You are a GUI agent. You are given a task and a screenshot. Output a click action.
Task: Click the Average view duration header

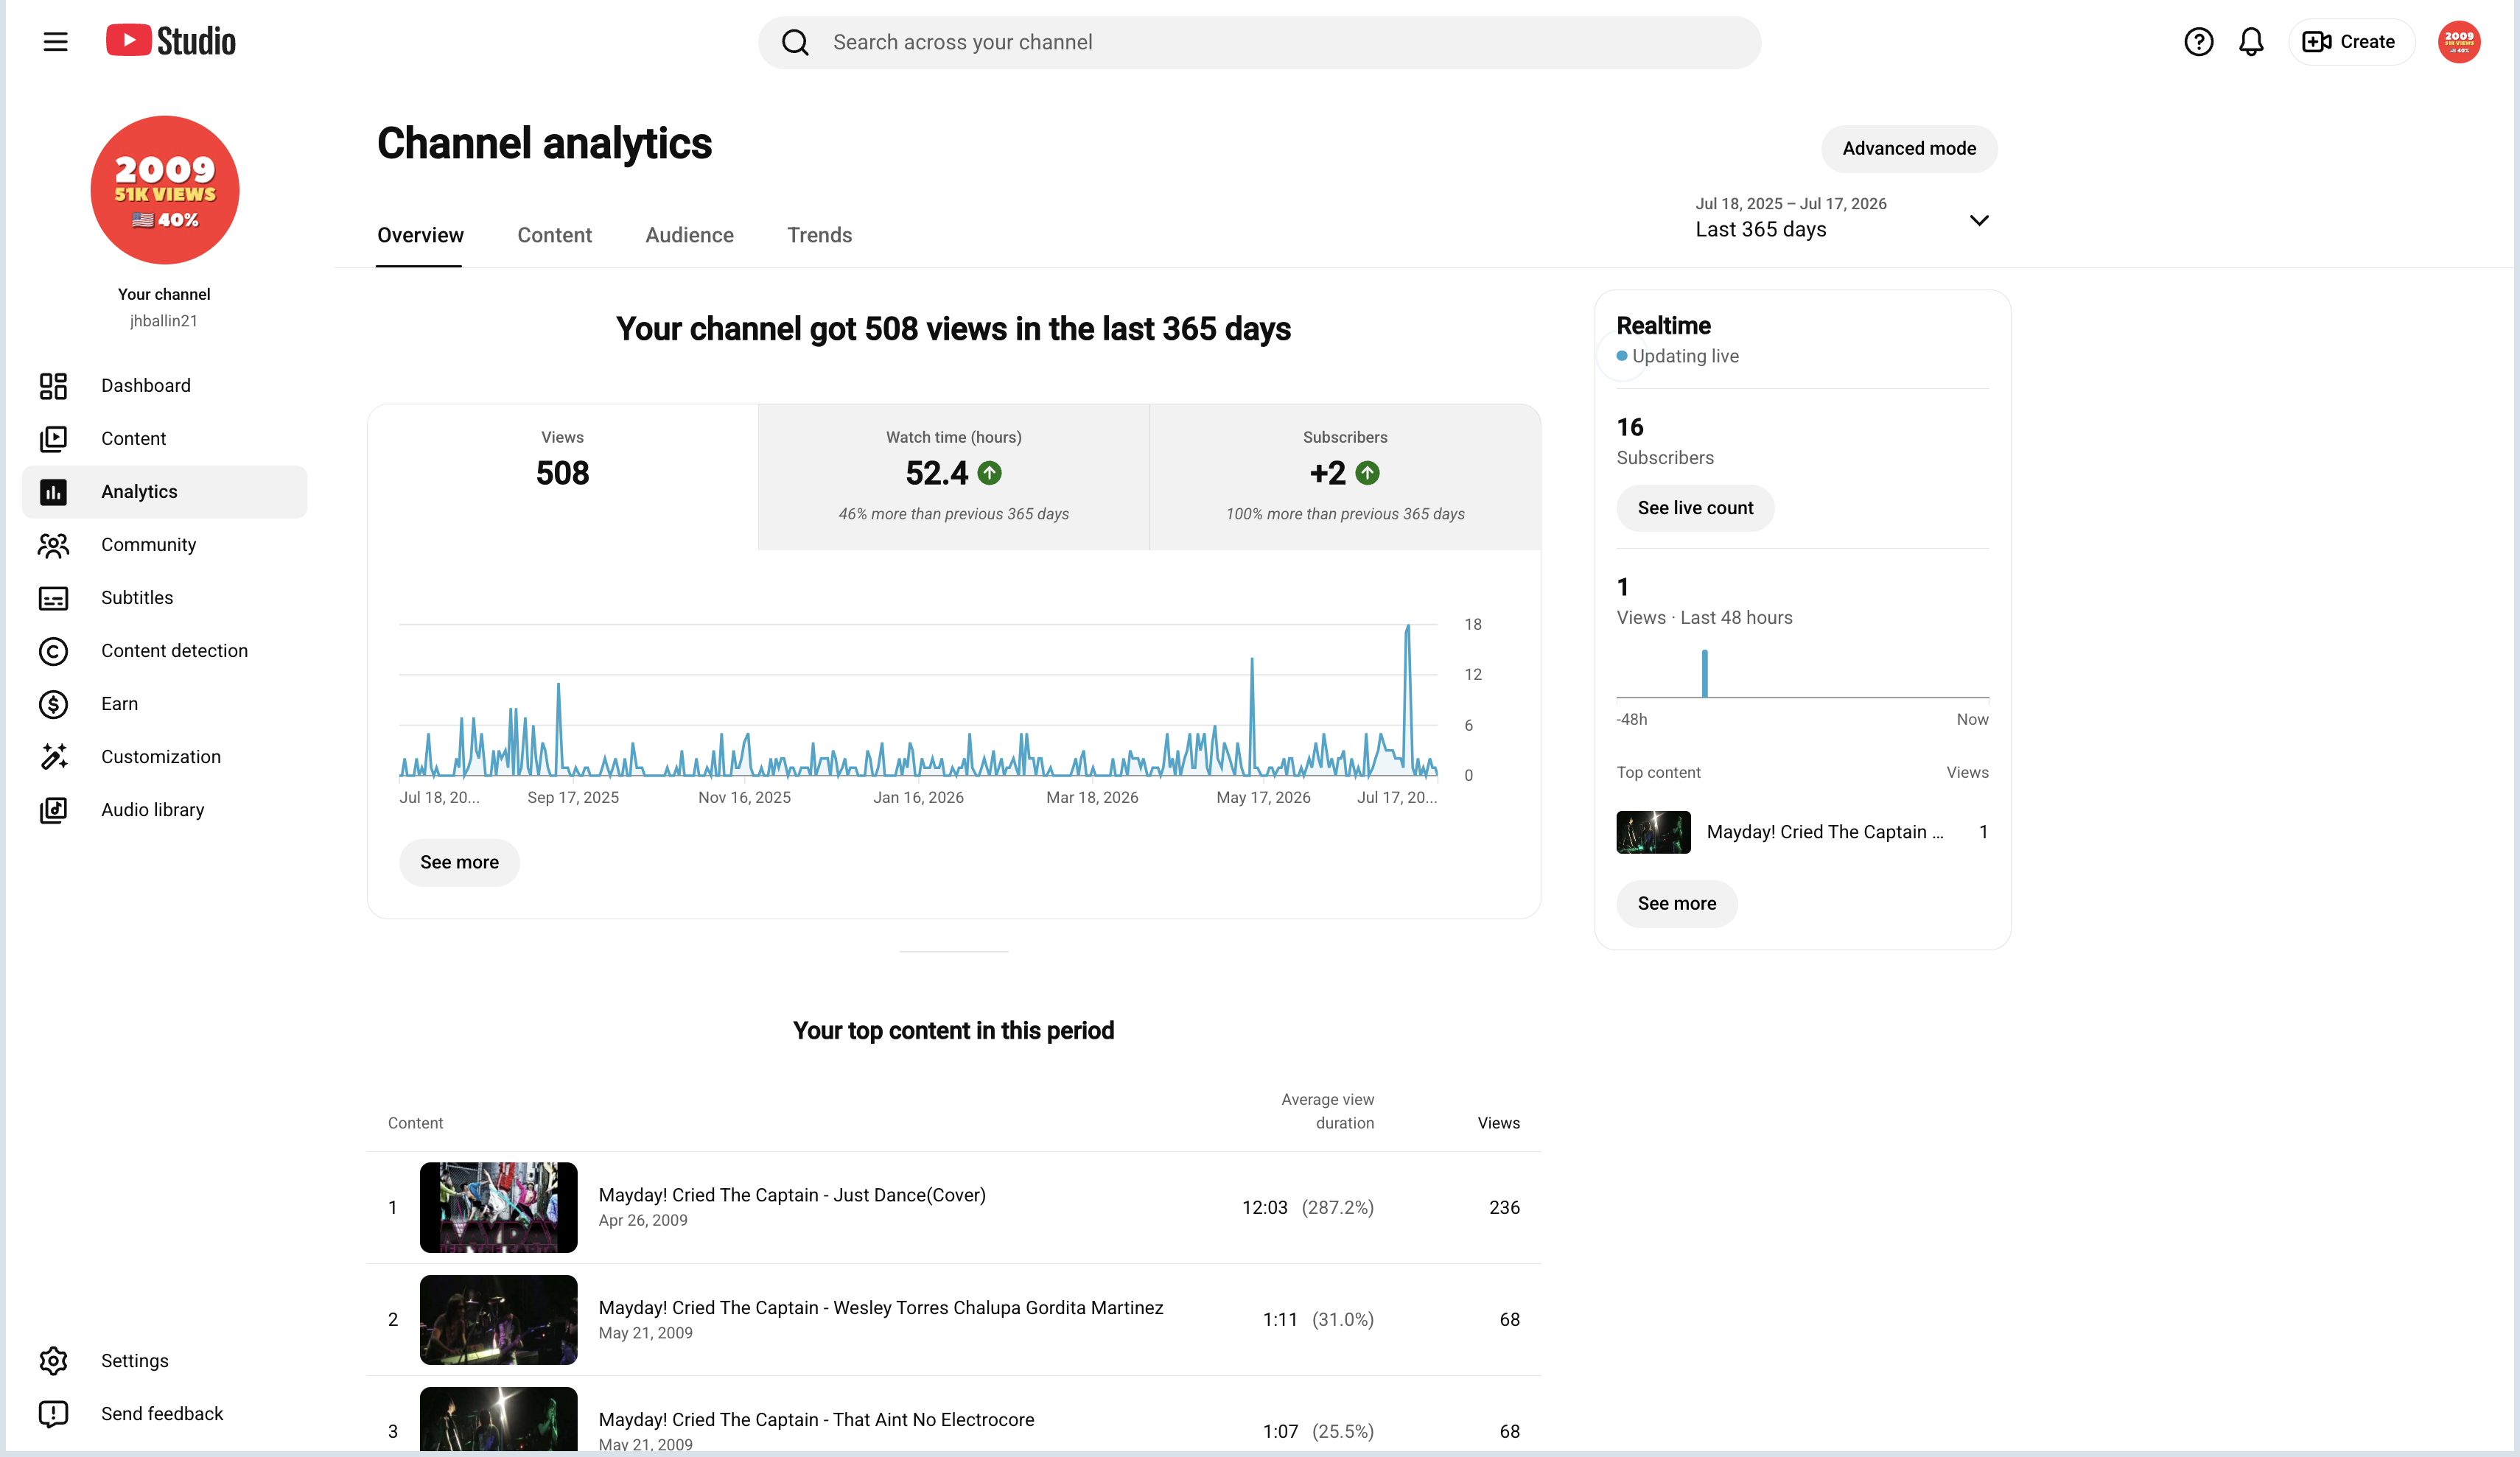pos(1327,1111)
